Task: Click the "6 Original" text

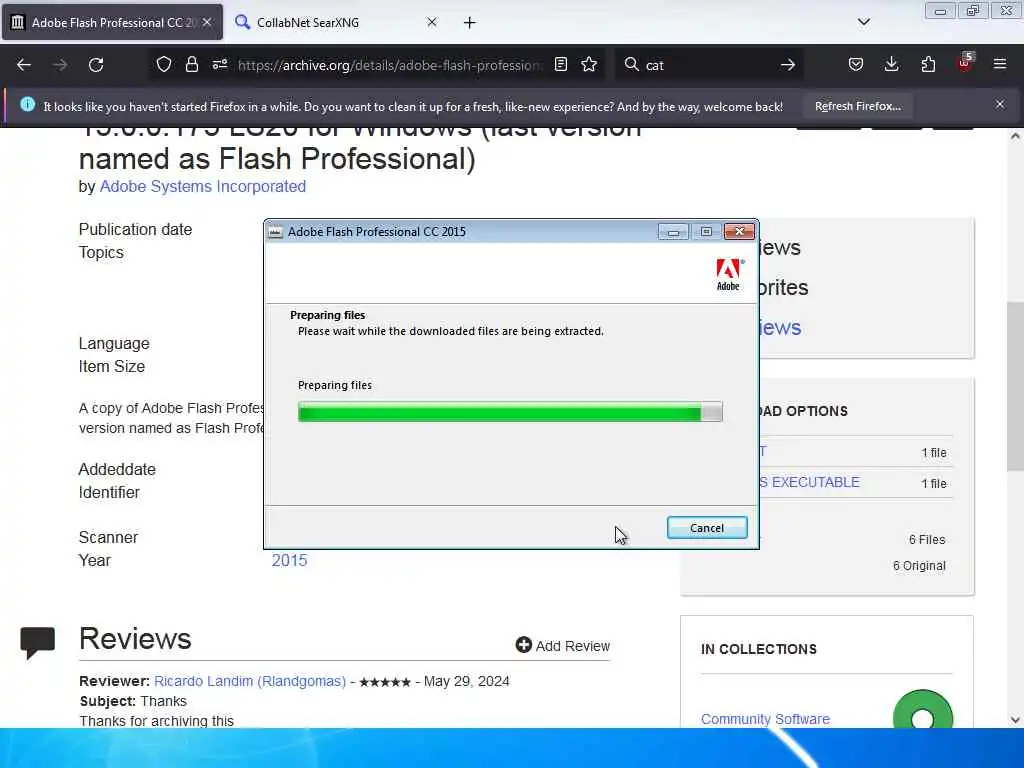Action: pyautogui.click(x=919, y=566)
